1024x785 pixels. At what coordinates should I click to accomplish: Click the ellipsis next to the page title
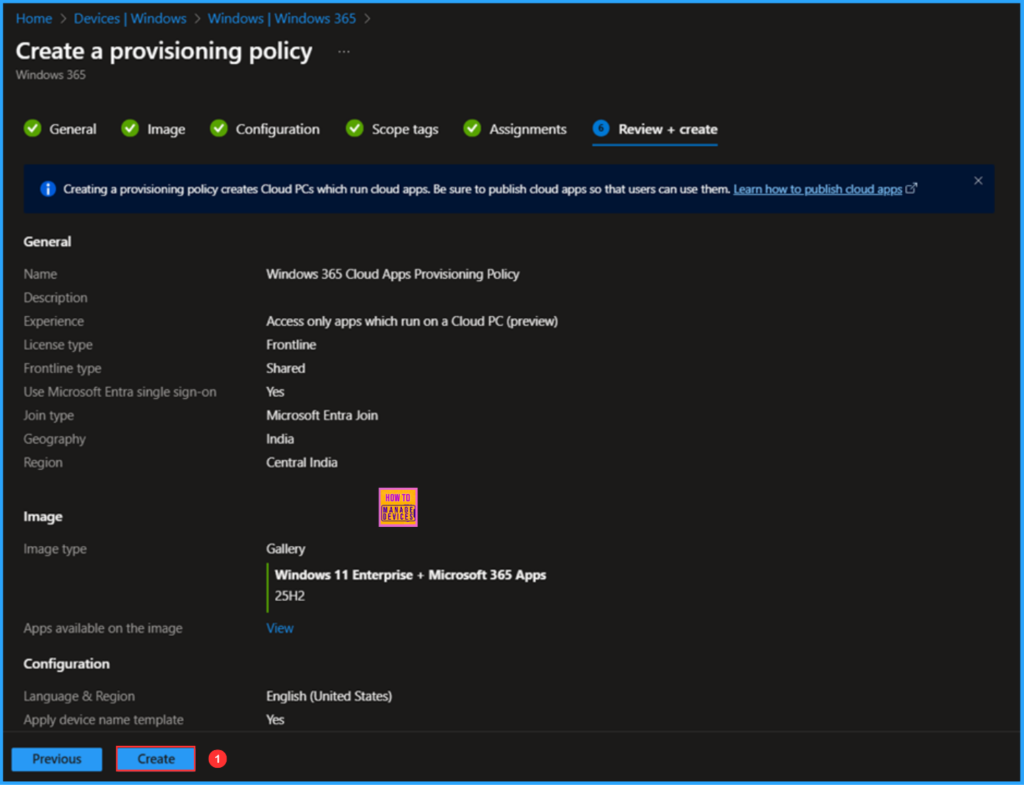[x=344, y=50]
